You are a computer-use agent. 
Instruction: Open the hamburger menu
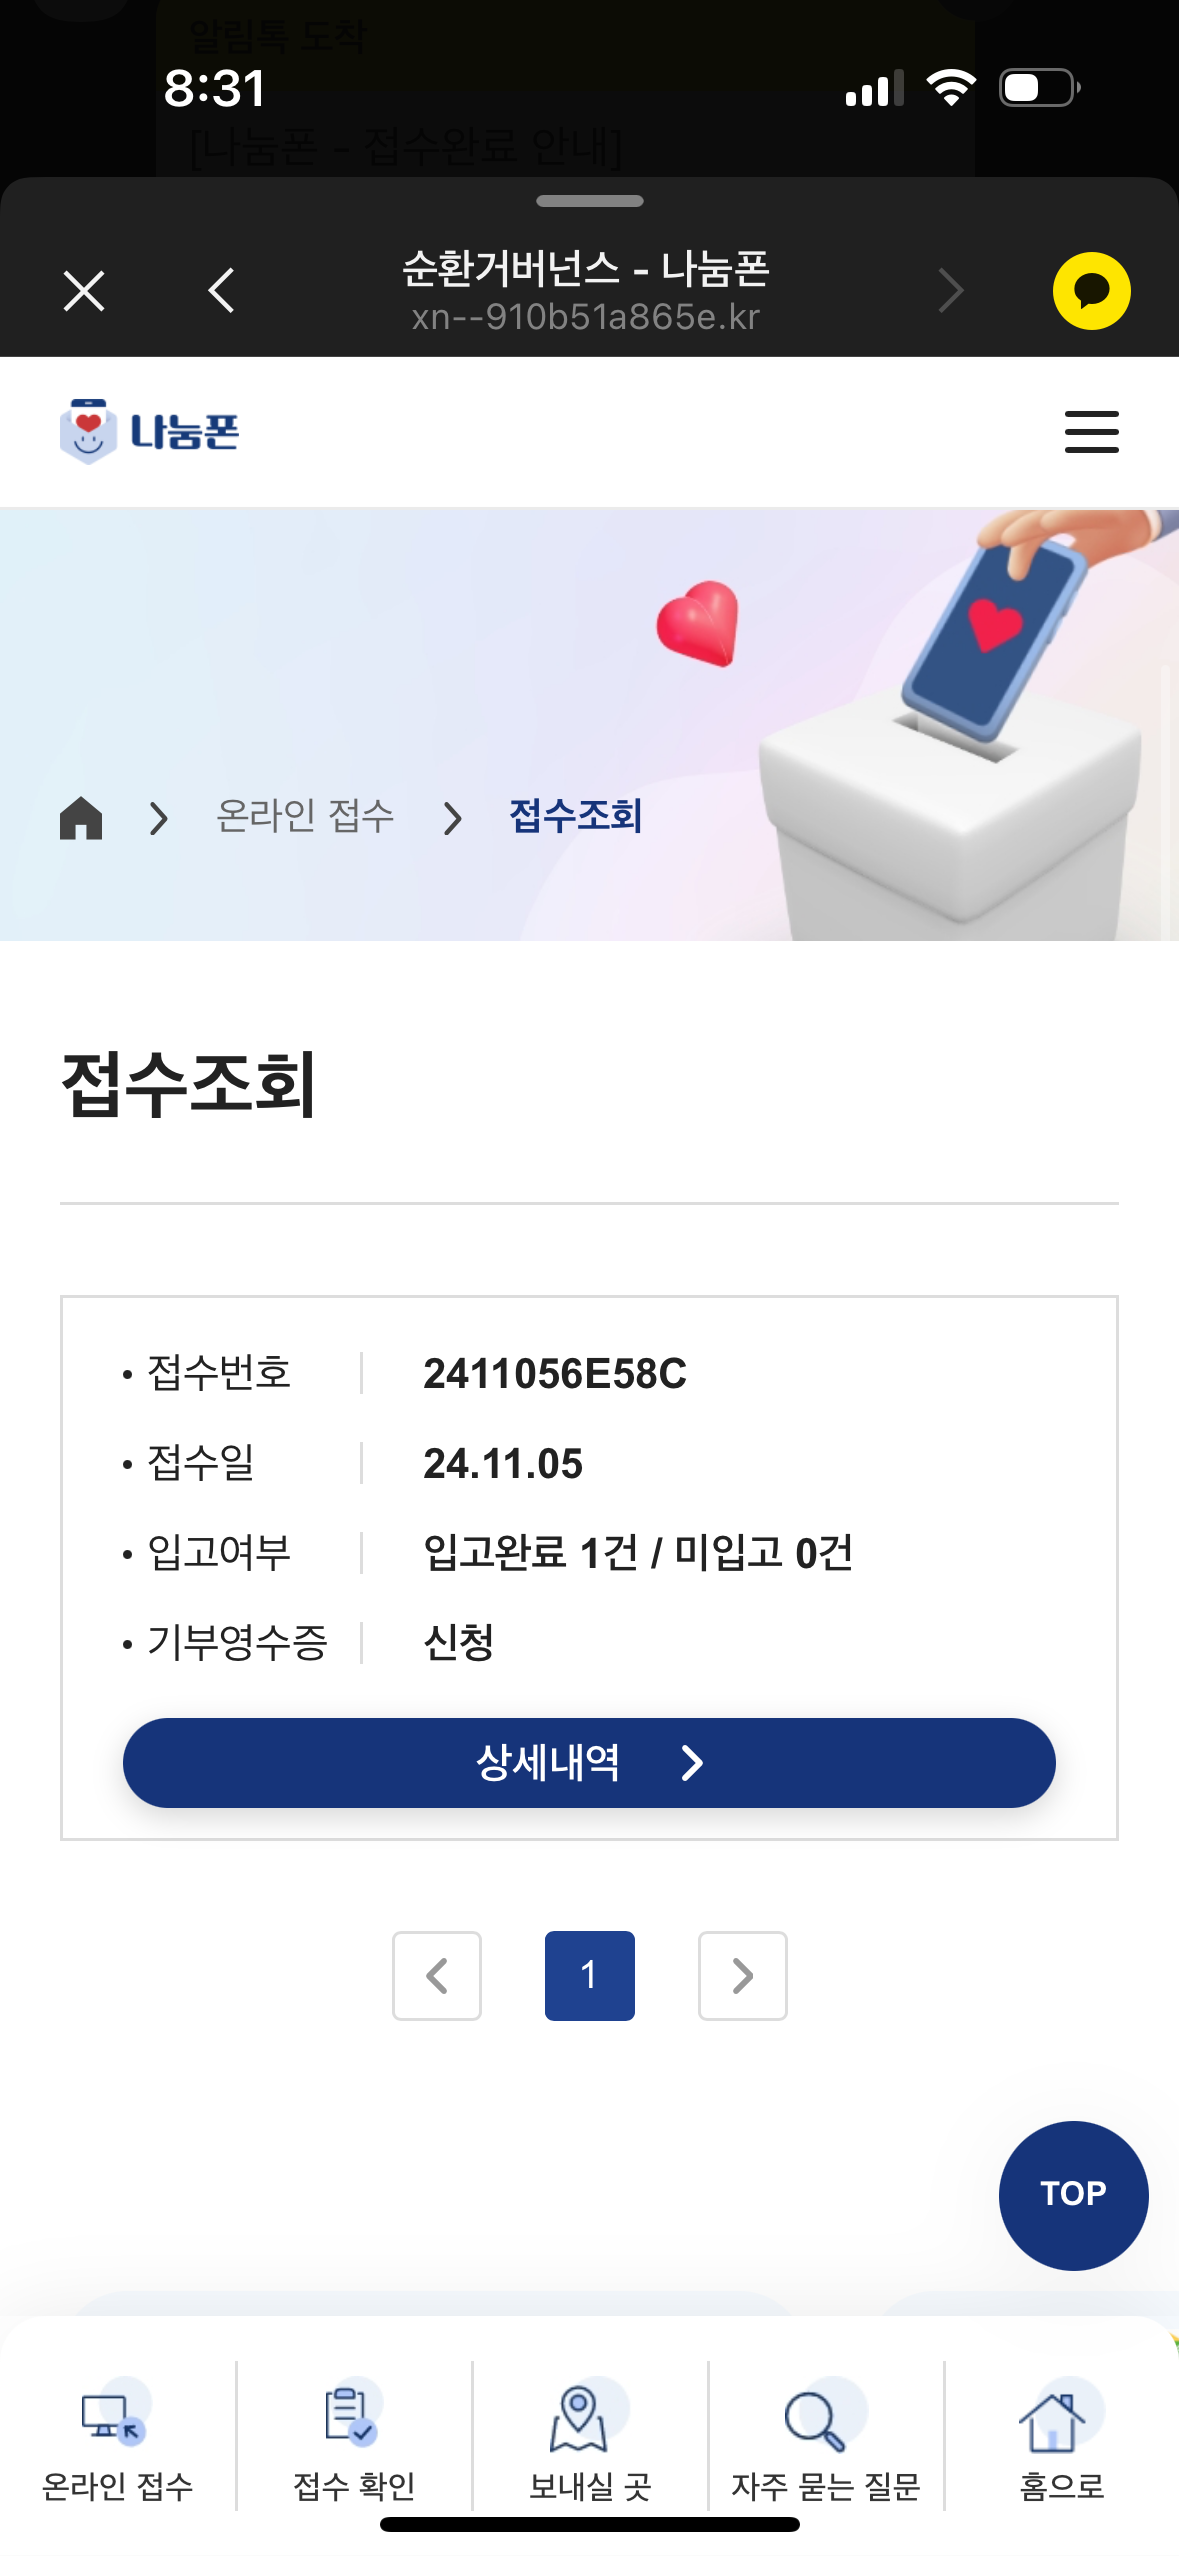point(1091,432)
